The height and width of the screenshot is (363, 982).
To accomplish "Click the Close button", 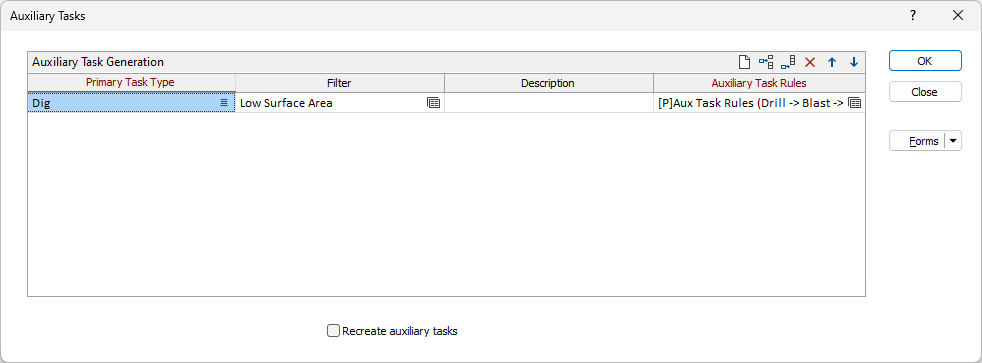I will [925, 91].
